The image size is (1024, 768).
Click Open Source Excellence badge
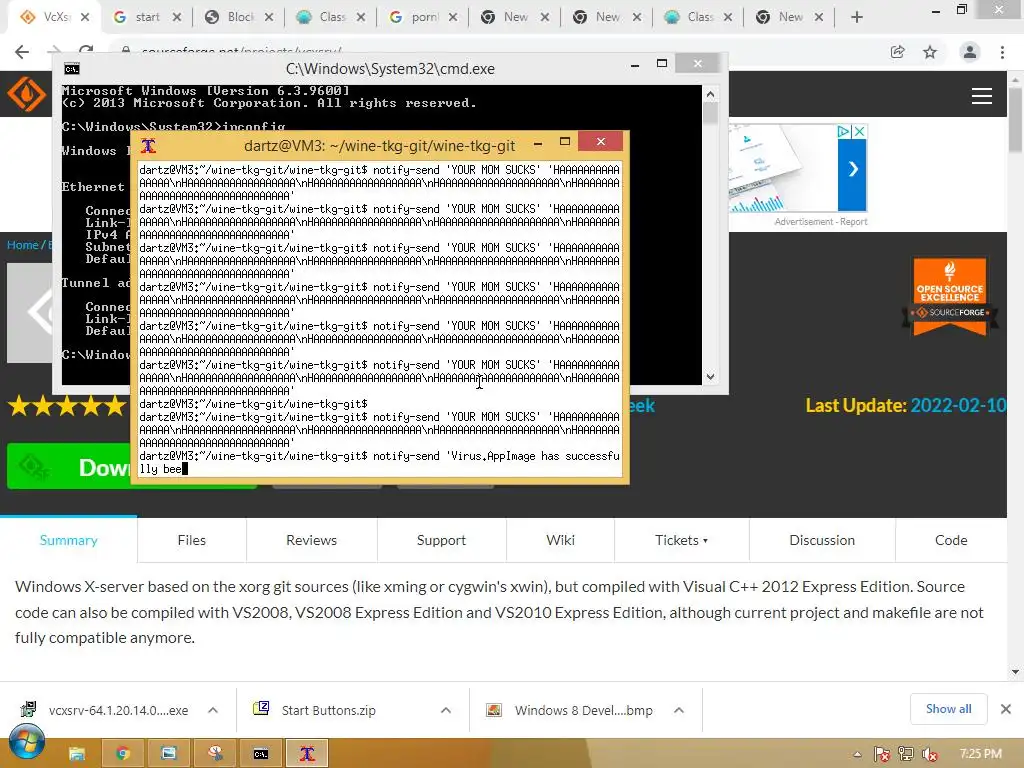click(x=950, y=297)
